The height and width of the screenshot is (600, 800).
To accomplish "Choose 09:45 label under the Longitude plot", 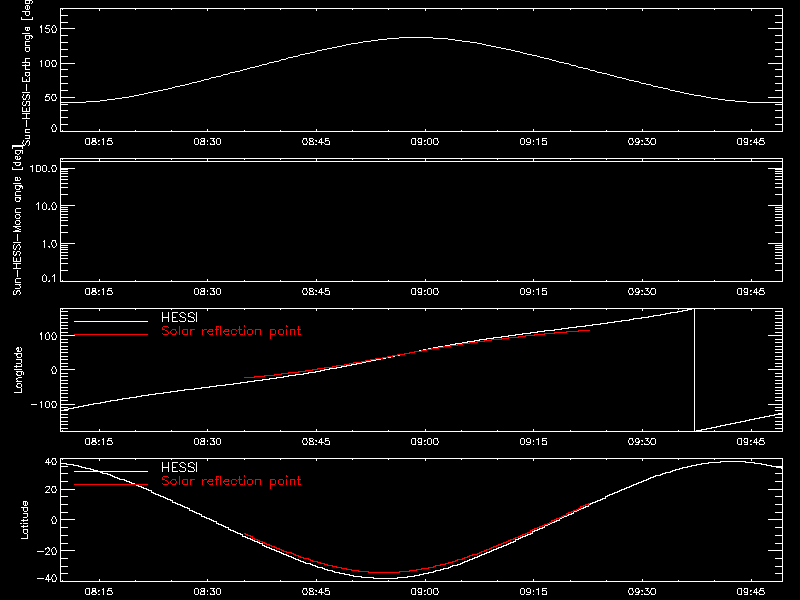I will pyautogui.click(x=751, y=442).
